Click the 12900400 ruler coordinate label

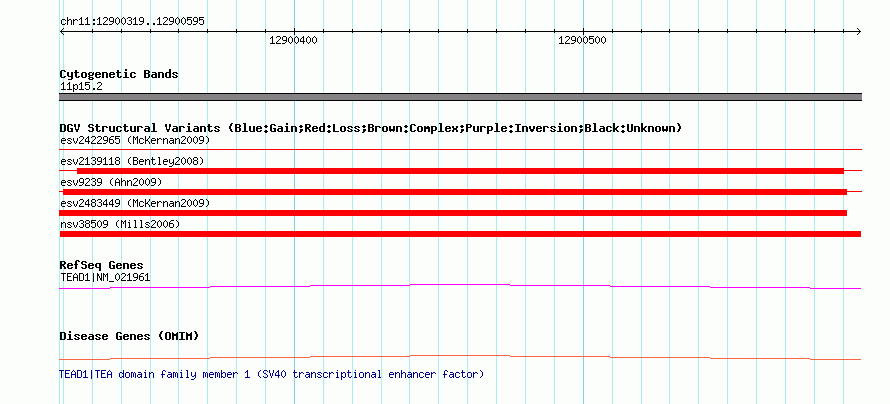293,40
